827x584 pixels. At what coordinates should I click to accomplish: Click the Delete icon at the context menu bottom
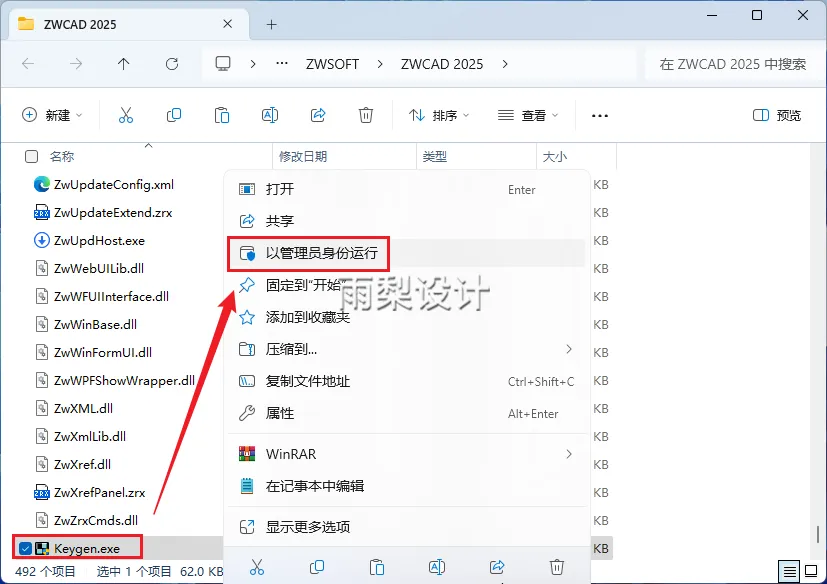tap(557, 567)
